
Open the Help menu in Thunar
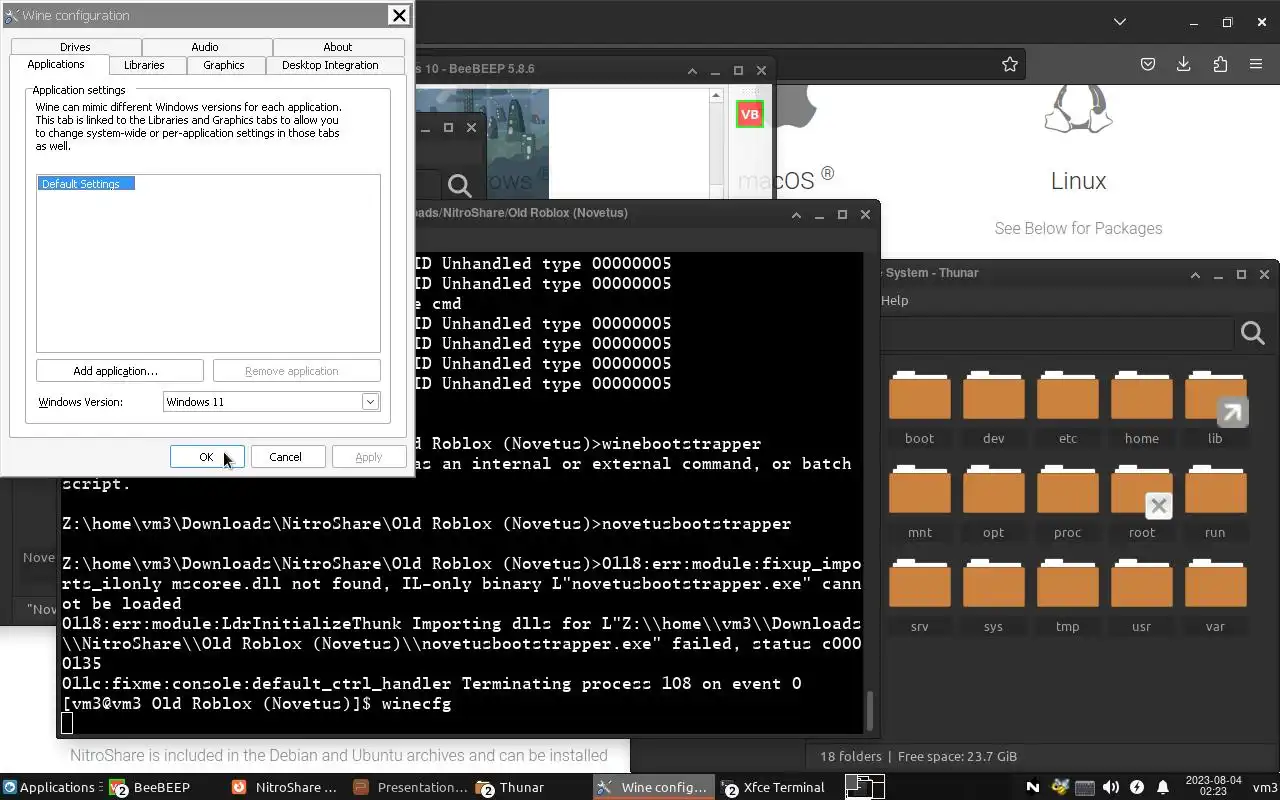pos(894,300)
